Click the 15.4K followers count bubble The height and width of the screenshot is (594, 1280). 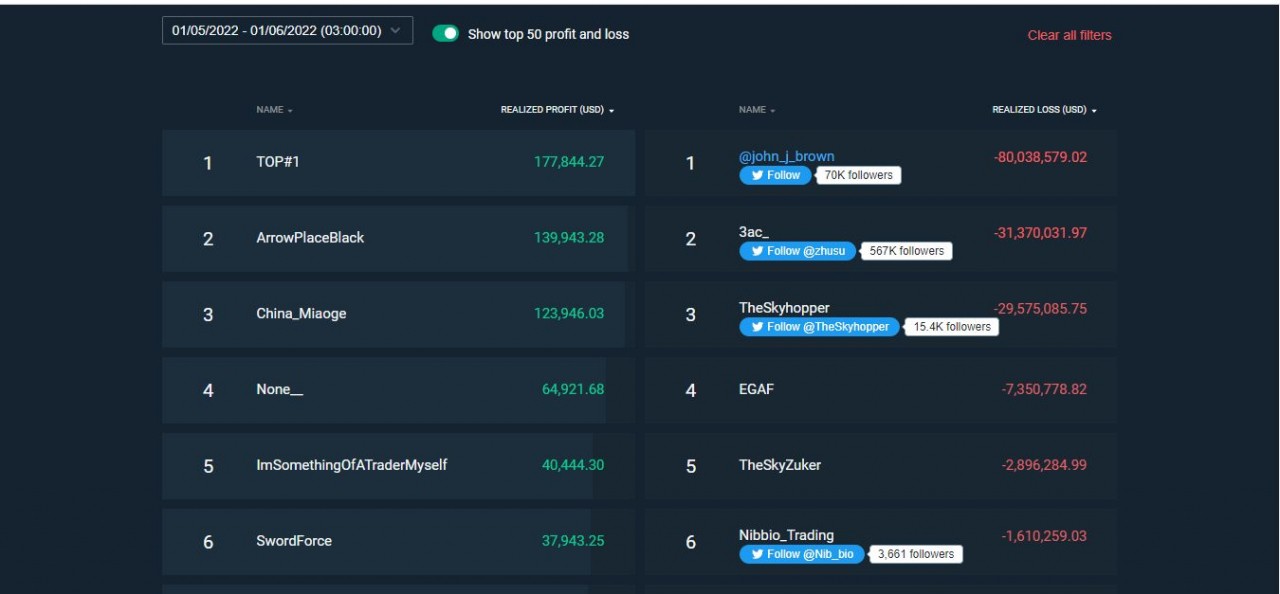[952, 327]
